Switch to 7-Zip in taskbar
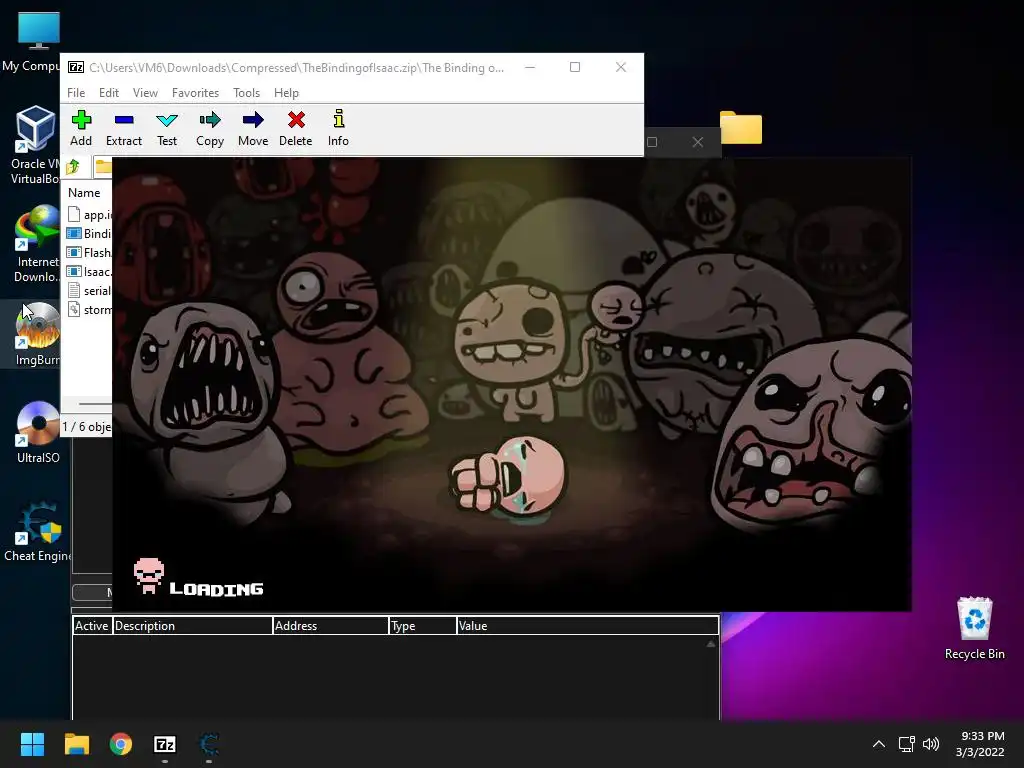 [165, 744]
